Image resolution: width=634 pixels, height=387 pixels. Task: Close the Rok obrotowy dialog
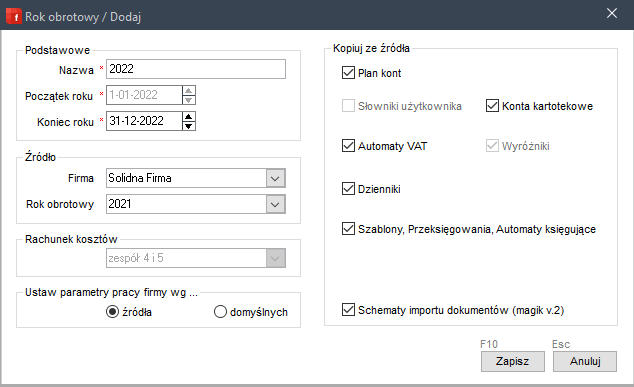click(x=612, y=13)
